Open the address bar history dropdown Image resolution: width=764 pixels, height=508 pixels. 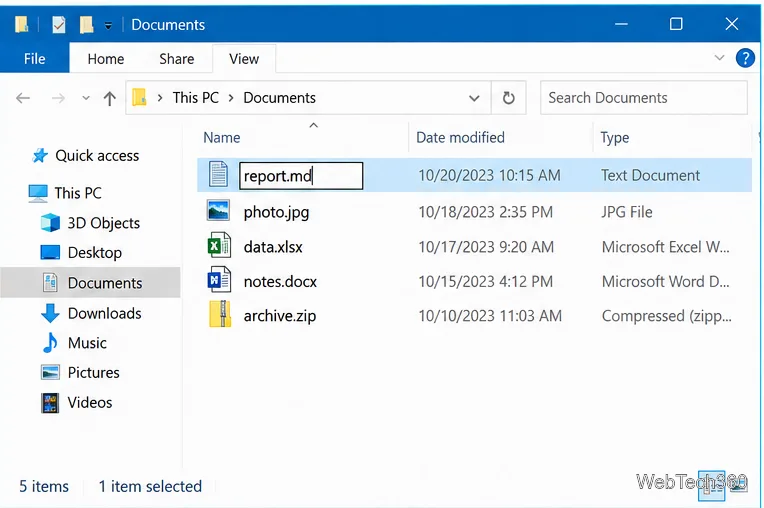click(474, 98)
